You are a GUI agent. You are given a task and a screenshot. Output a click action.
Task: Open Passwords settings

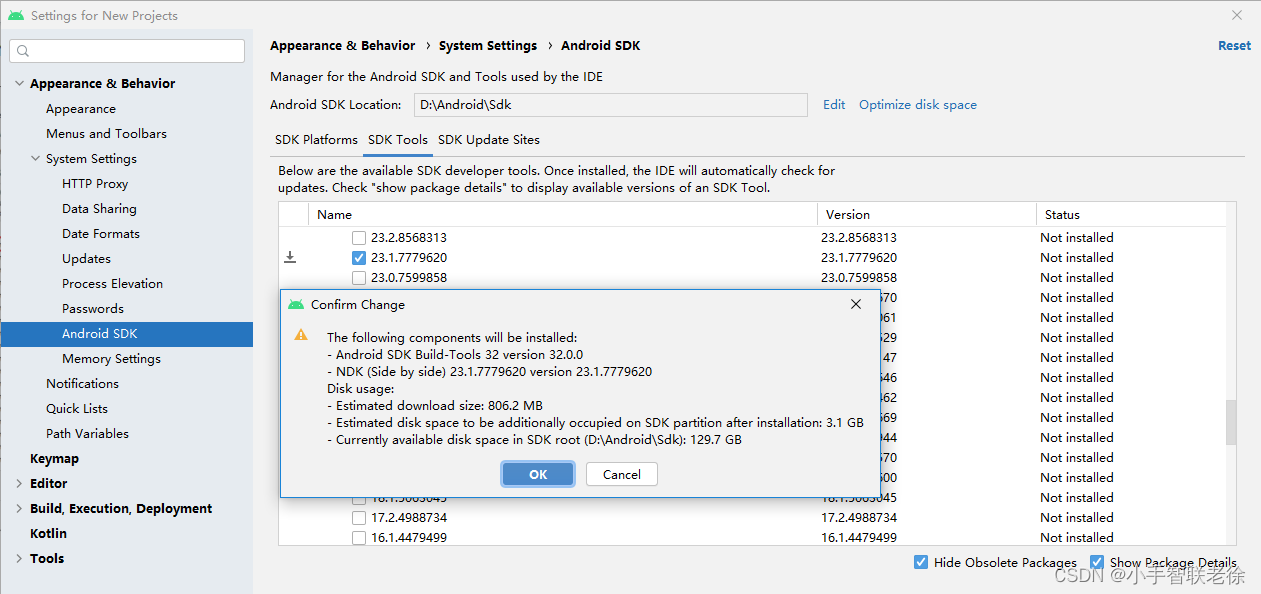point(93,309)
